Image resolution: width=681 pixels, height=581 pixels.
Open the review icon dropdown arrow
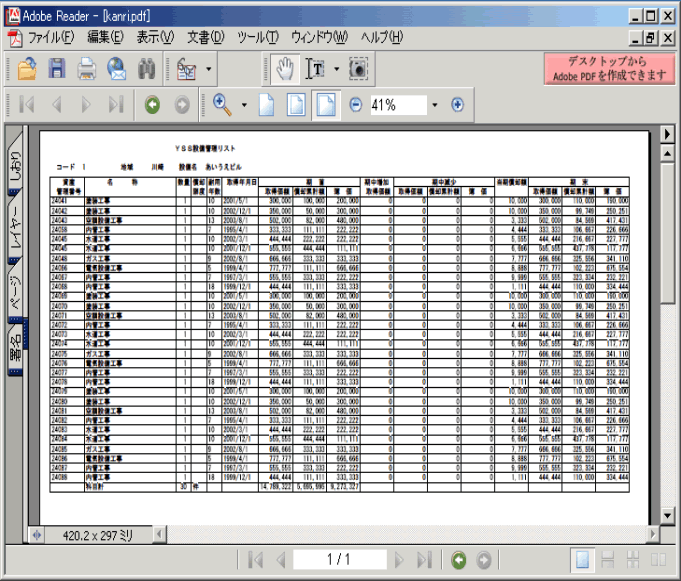[209, 69]
